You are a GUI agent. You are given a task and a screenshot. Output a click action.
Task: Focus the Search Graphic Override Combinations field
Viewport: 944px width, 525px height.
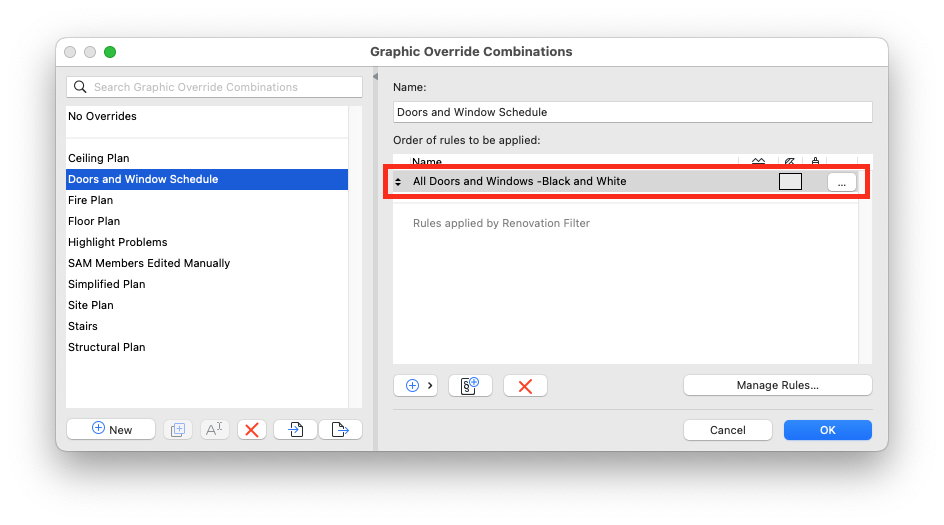[x=214, y=87]
